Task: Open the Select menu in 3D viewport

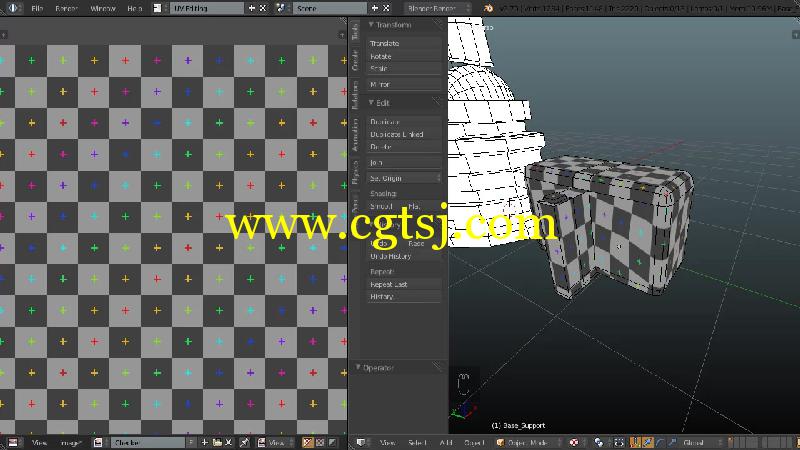Action: (x=417, y=443)
